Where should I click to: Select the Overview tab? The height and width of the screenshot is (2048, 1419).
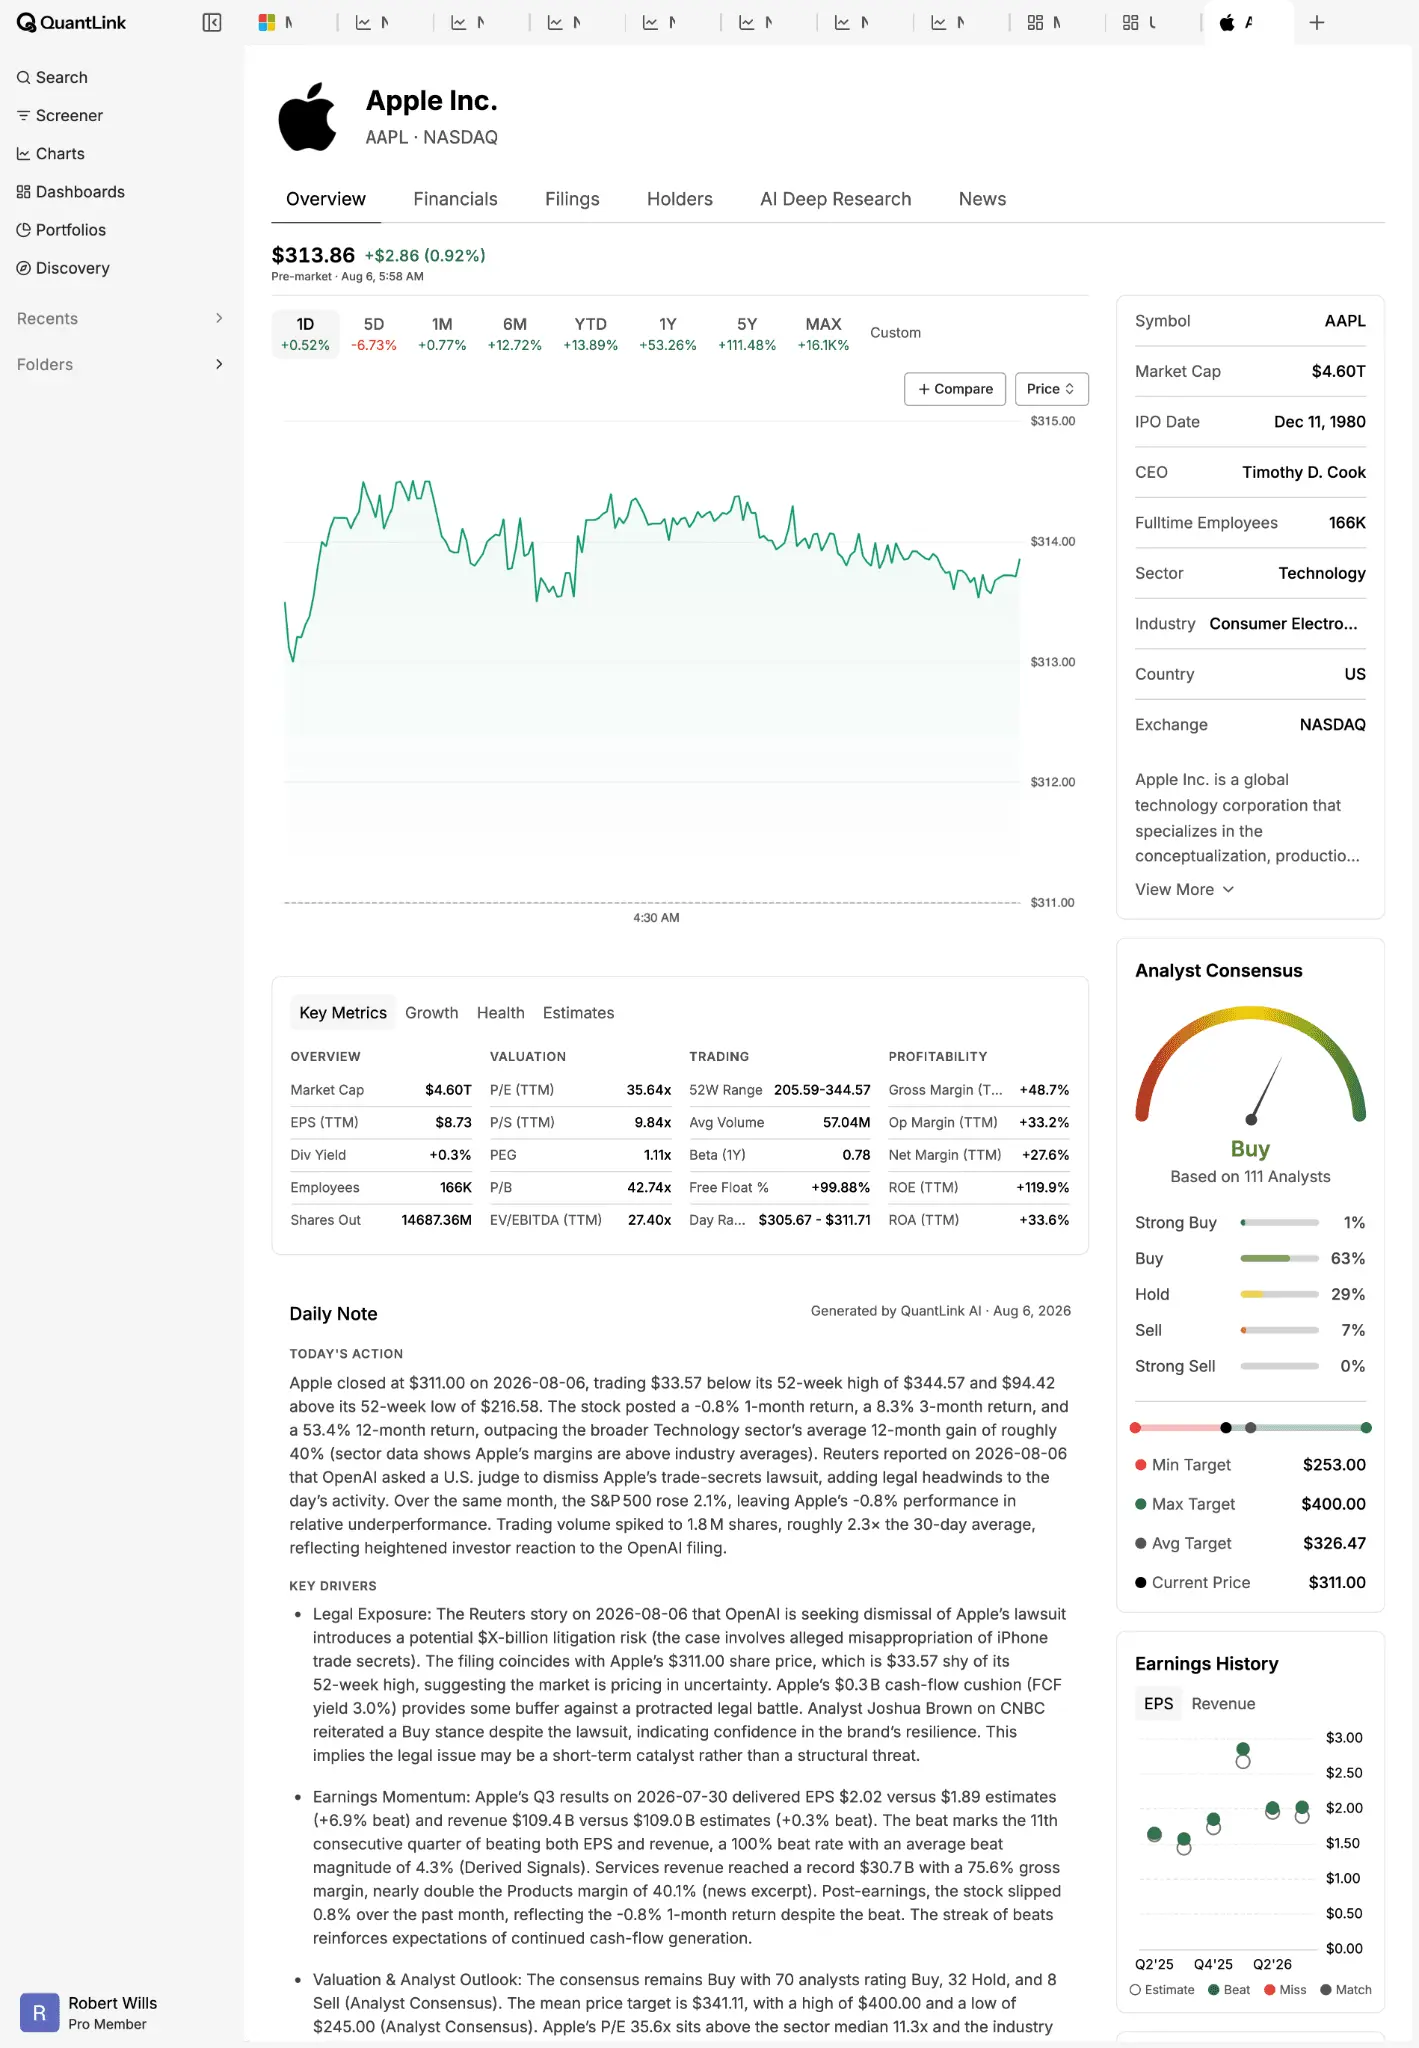[326, 199]
